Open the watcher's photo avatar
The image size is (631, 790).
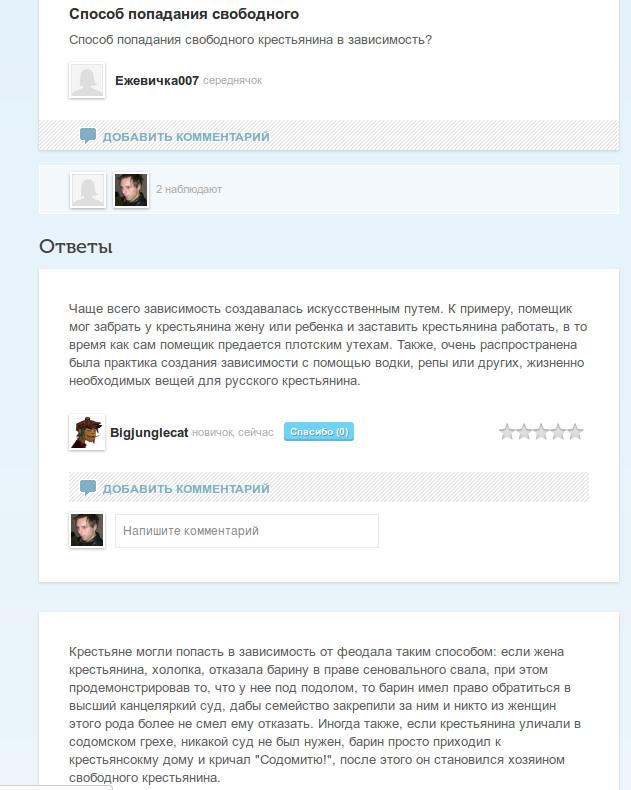click(x=131, y=190)
